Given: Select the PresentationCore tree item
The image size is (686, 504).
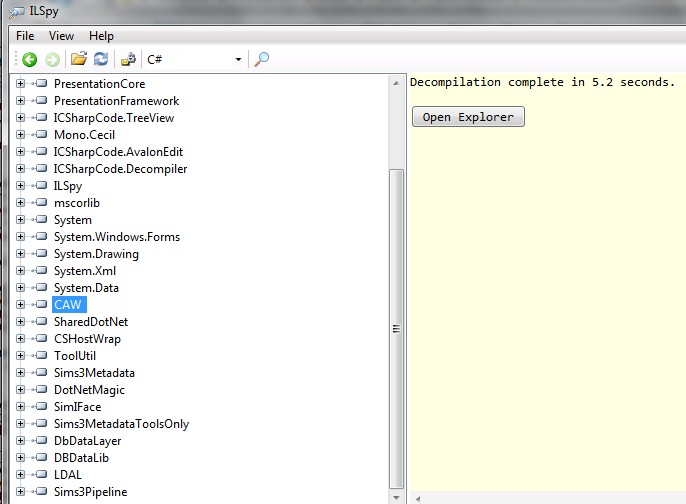Looking at the screenshot, I should tap(99, 84).
